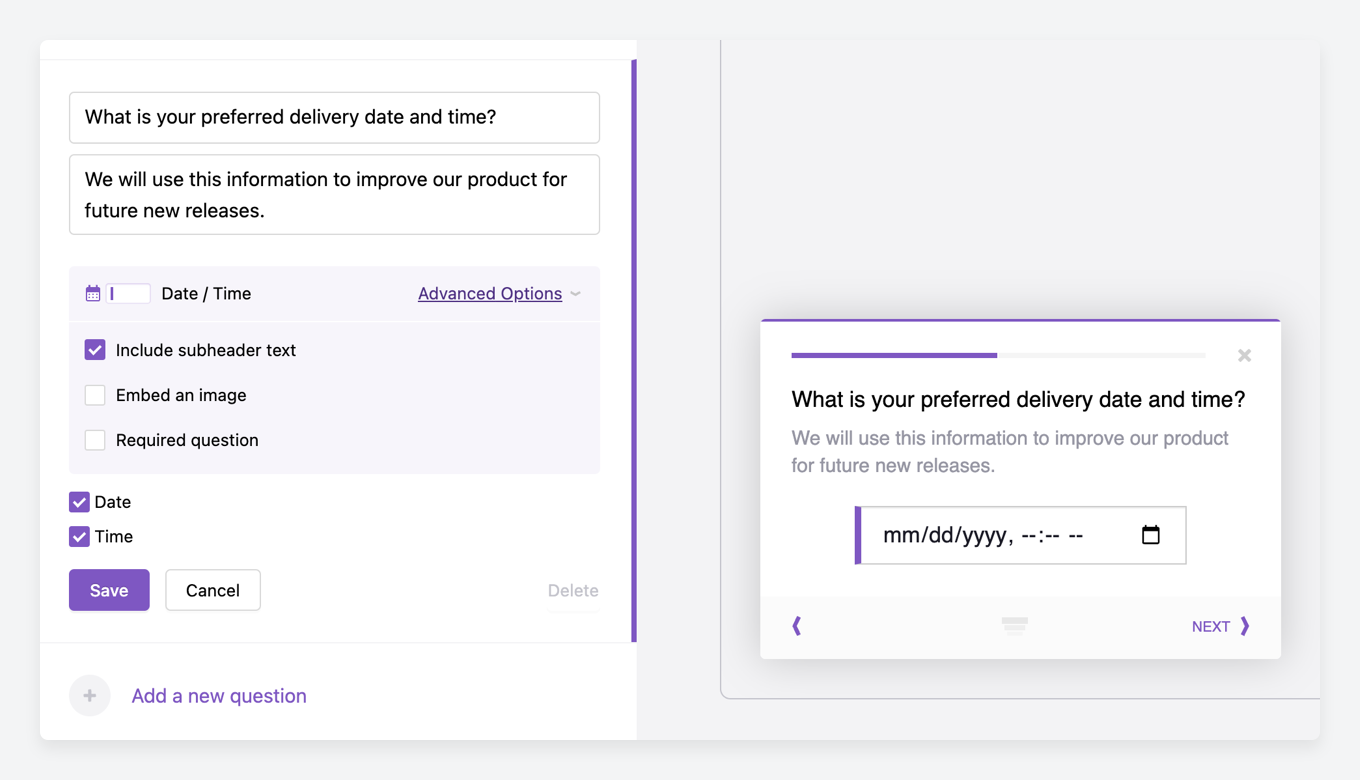The height and width of the screenshot is (780, 1360).
Task: Click the Add a new question link
Action: pyautogui.click(x=219, y=696)
